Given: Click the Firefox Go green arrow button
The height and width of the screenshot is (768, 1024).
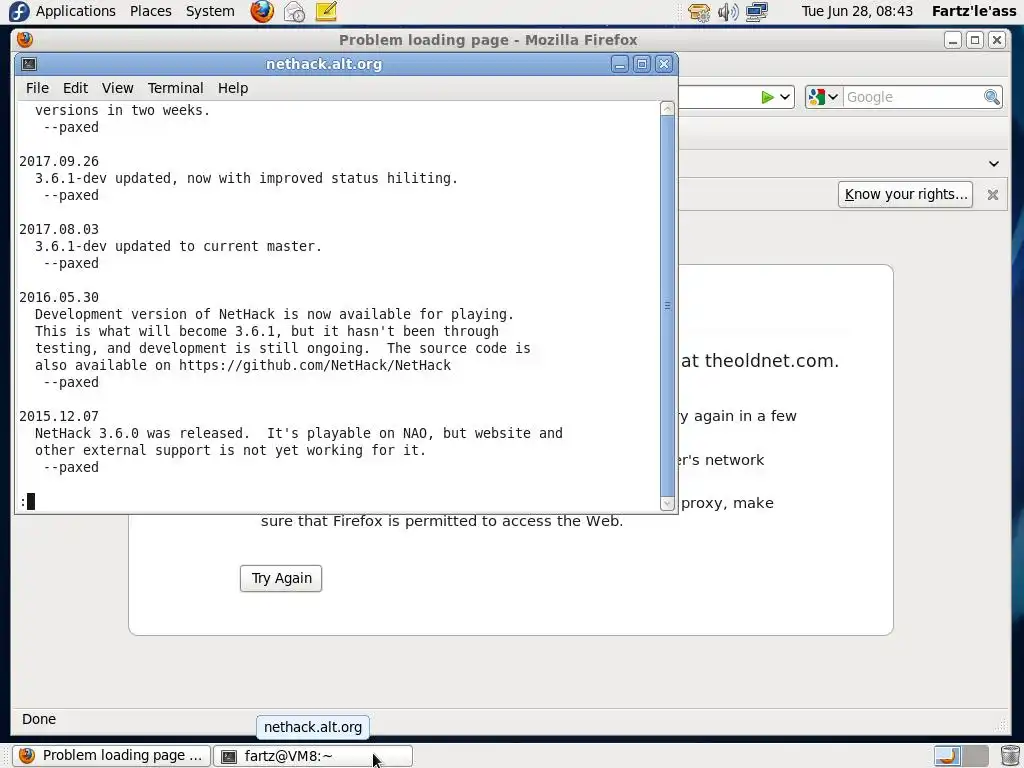Looking at the screenshot, I should tap(767, 97).
